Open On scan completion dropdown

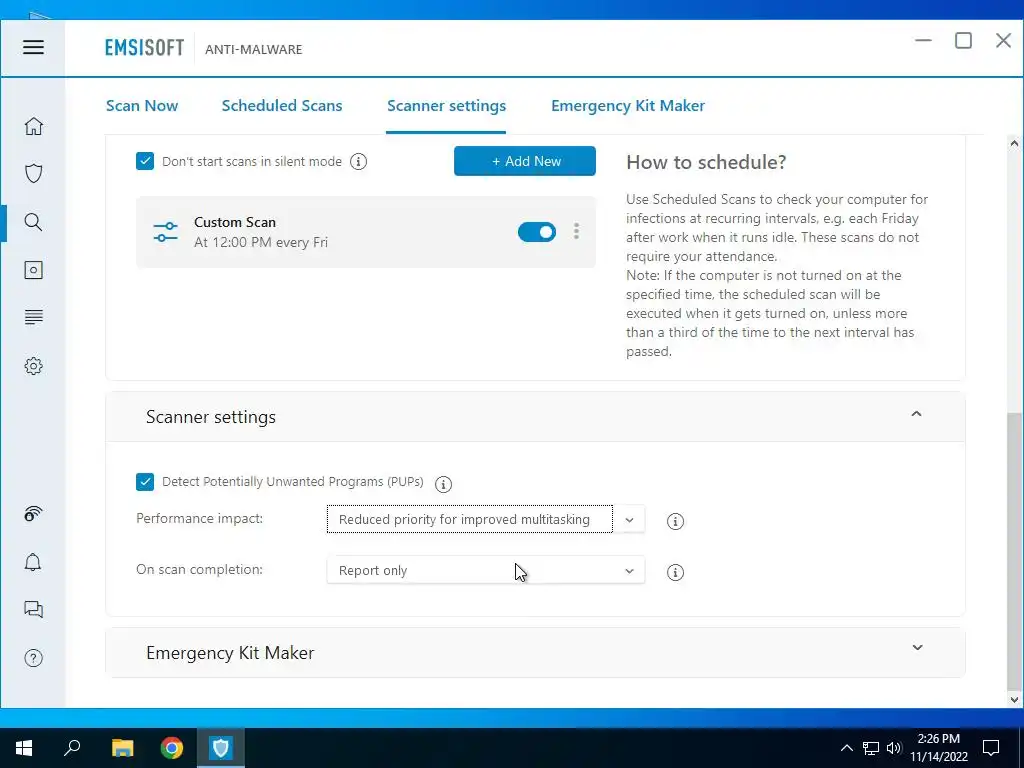pos(486,570)
